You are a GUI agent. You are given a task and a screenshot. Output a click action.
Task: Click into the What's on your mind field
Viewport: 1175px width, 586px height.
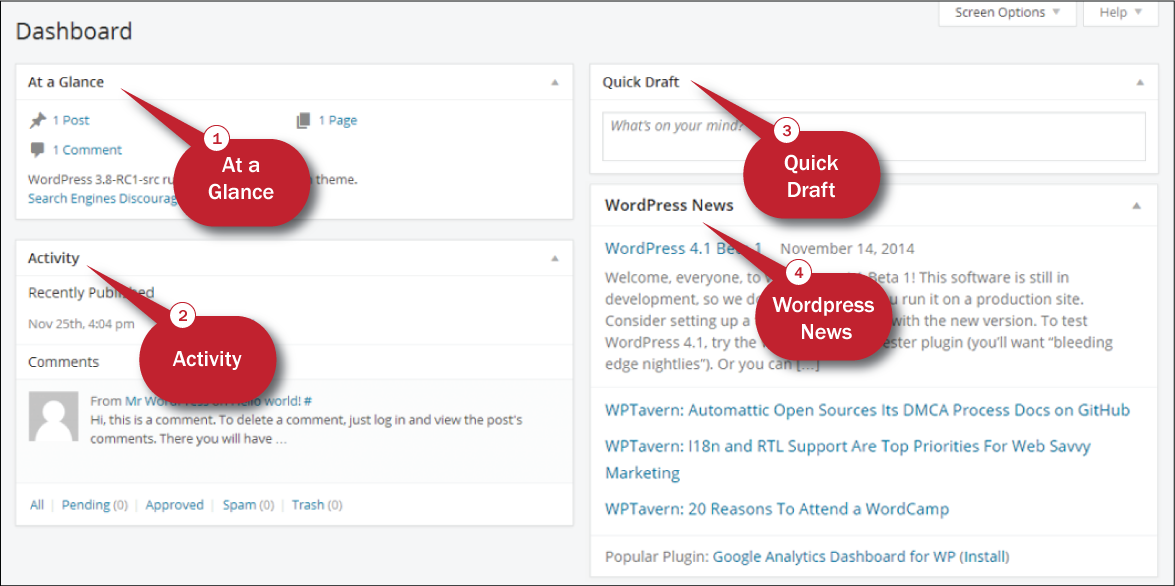[x=874, y=136]
